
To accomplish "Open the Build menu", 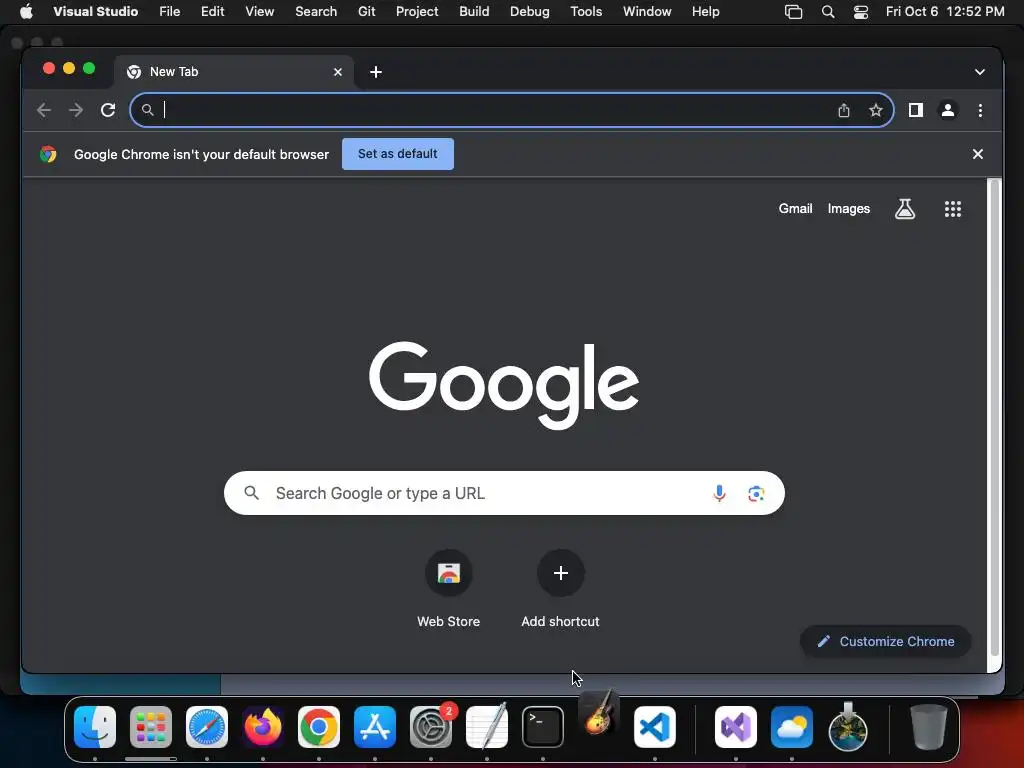I will 474,12.
